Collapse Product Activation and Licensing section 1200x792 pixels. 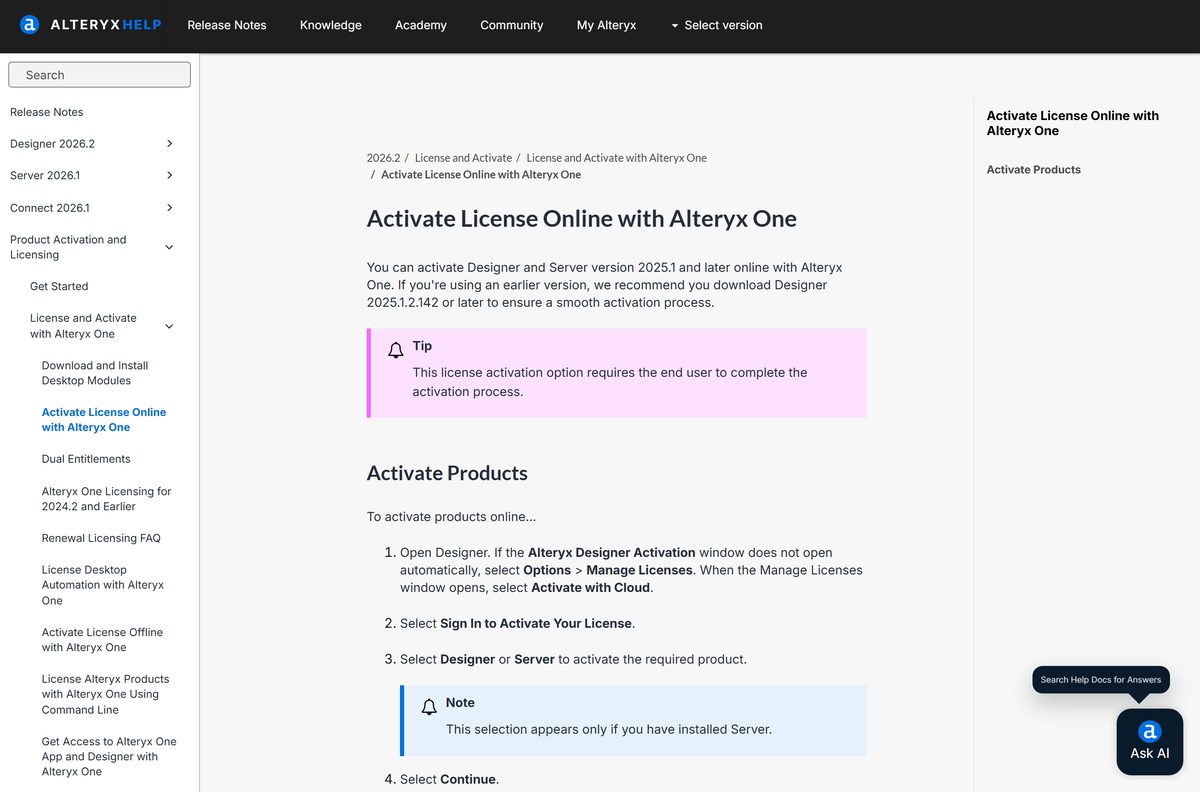169,247
